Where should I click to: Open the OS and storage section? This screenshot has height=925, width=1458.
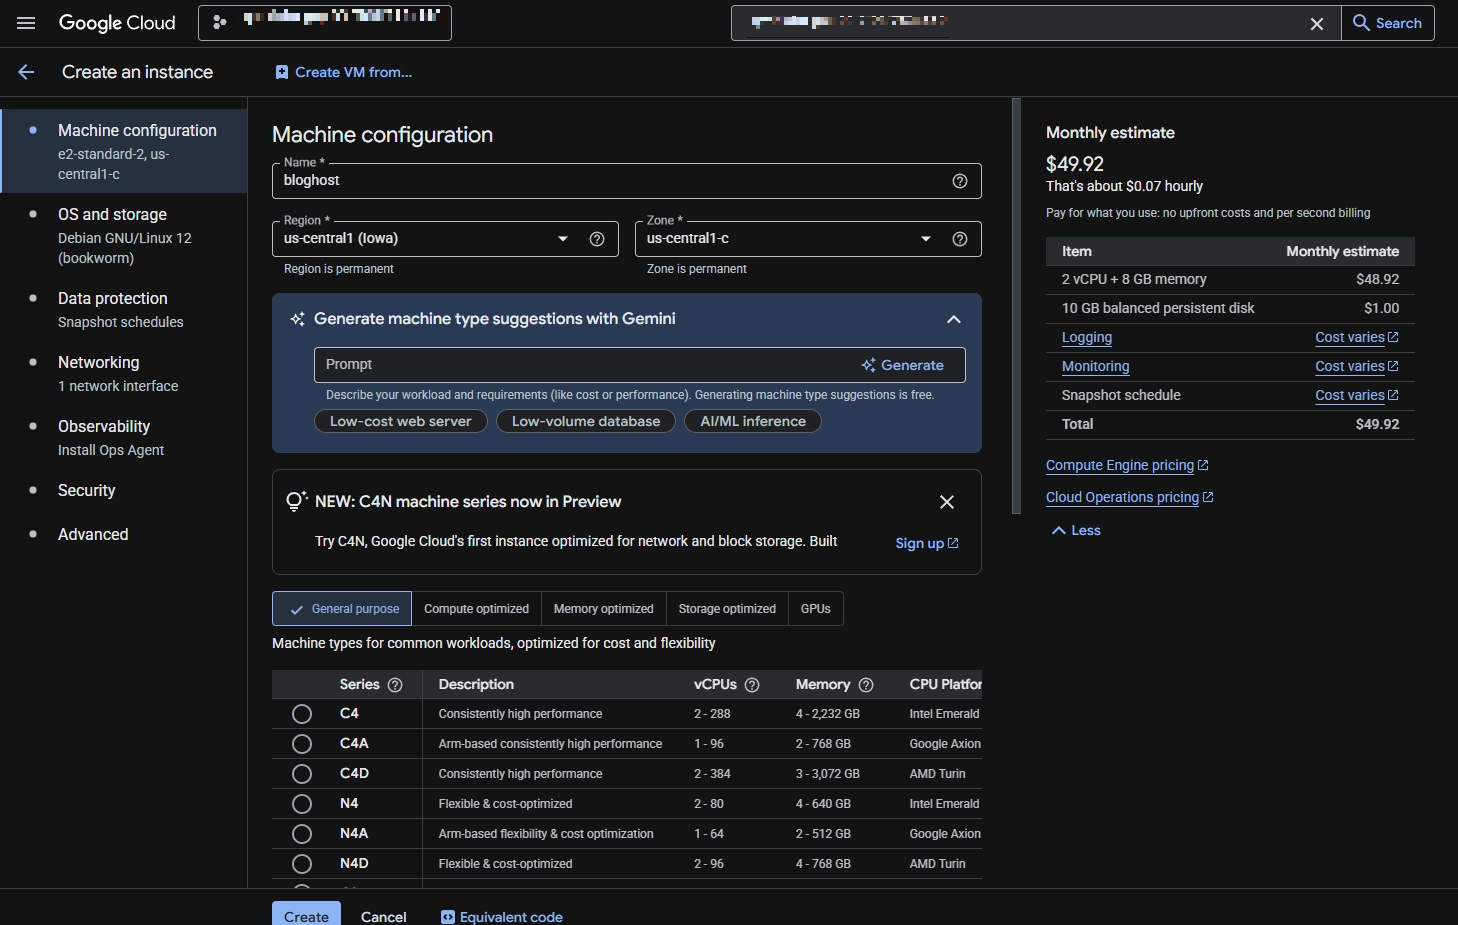point(124,236)
